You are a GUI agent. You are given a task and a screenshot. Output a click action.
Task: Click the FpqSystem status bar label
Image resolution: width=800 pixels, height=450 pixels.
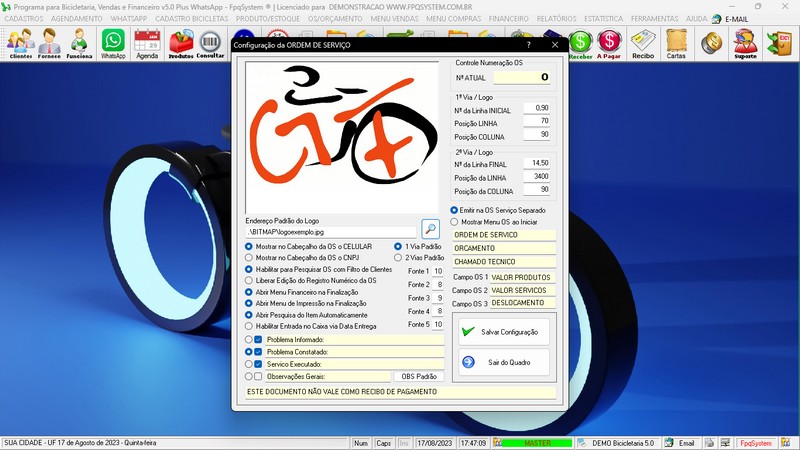tap(756, 443)
